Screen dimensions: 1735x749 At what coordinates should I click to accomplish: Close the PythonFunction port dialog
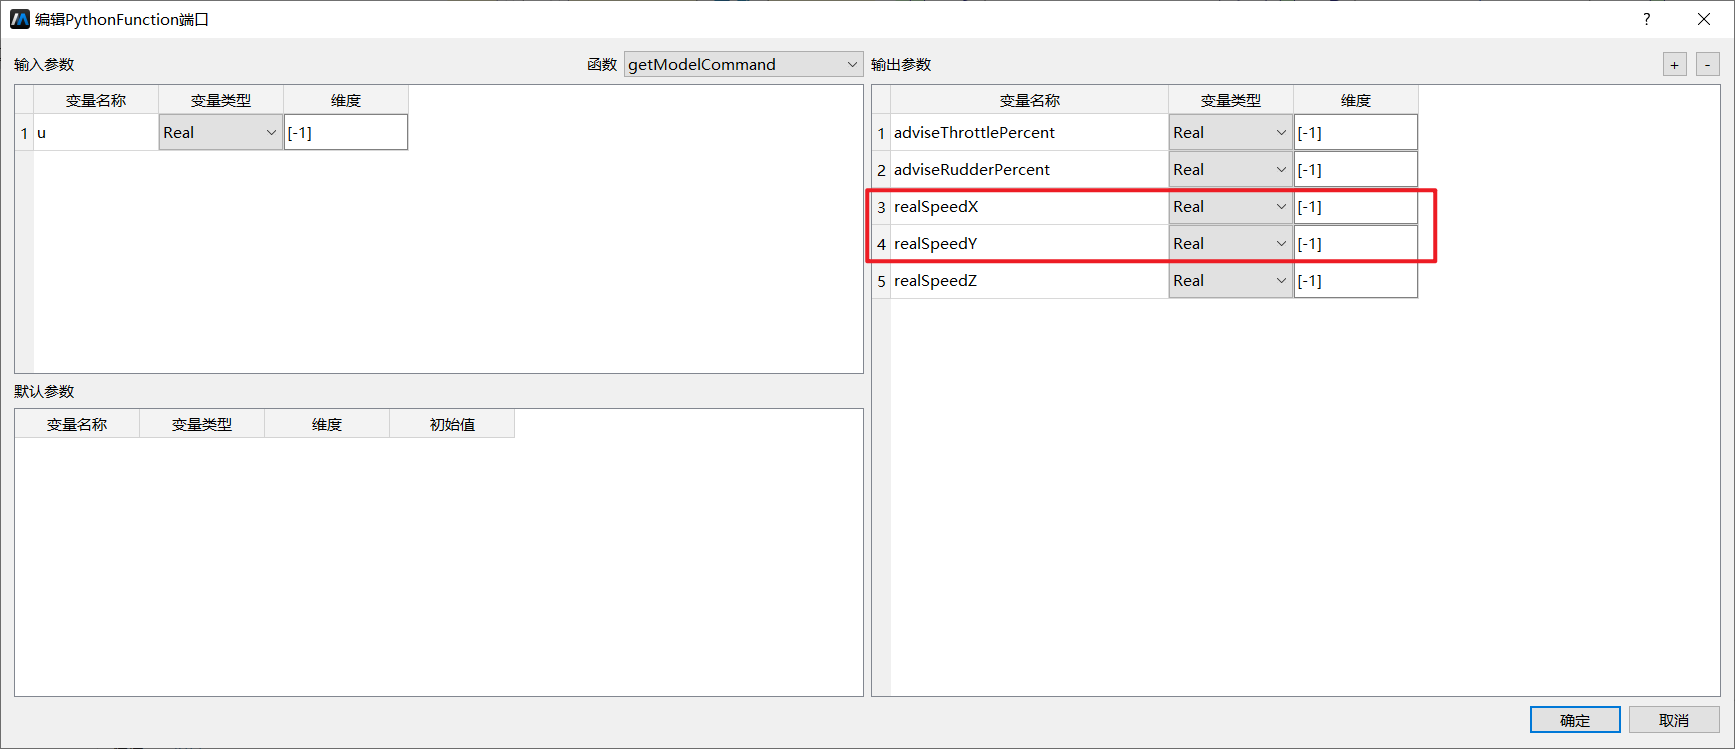point(1704,19)
